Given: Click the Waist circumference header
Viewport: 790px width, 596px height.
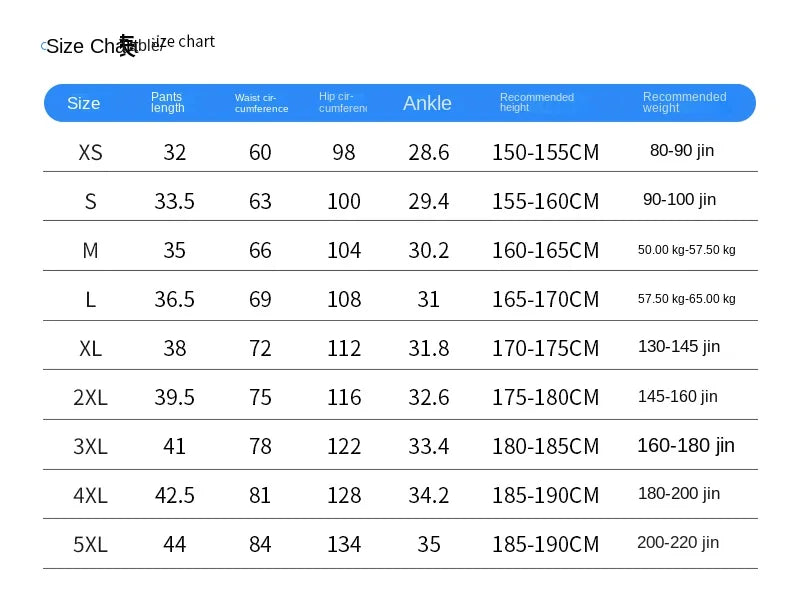Looking at the screenshot, I should coord(261,103).
